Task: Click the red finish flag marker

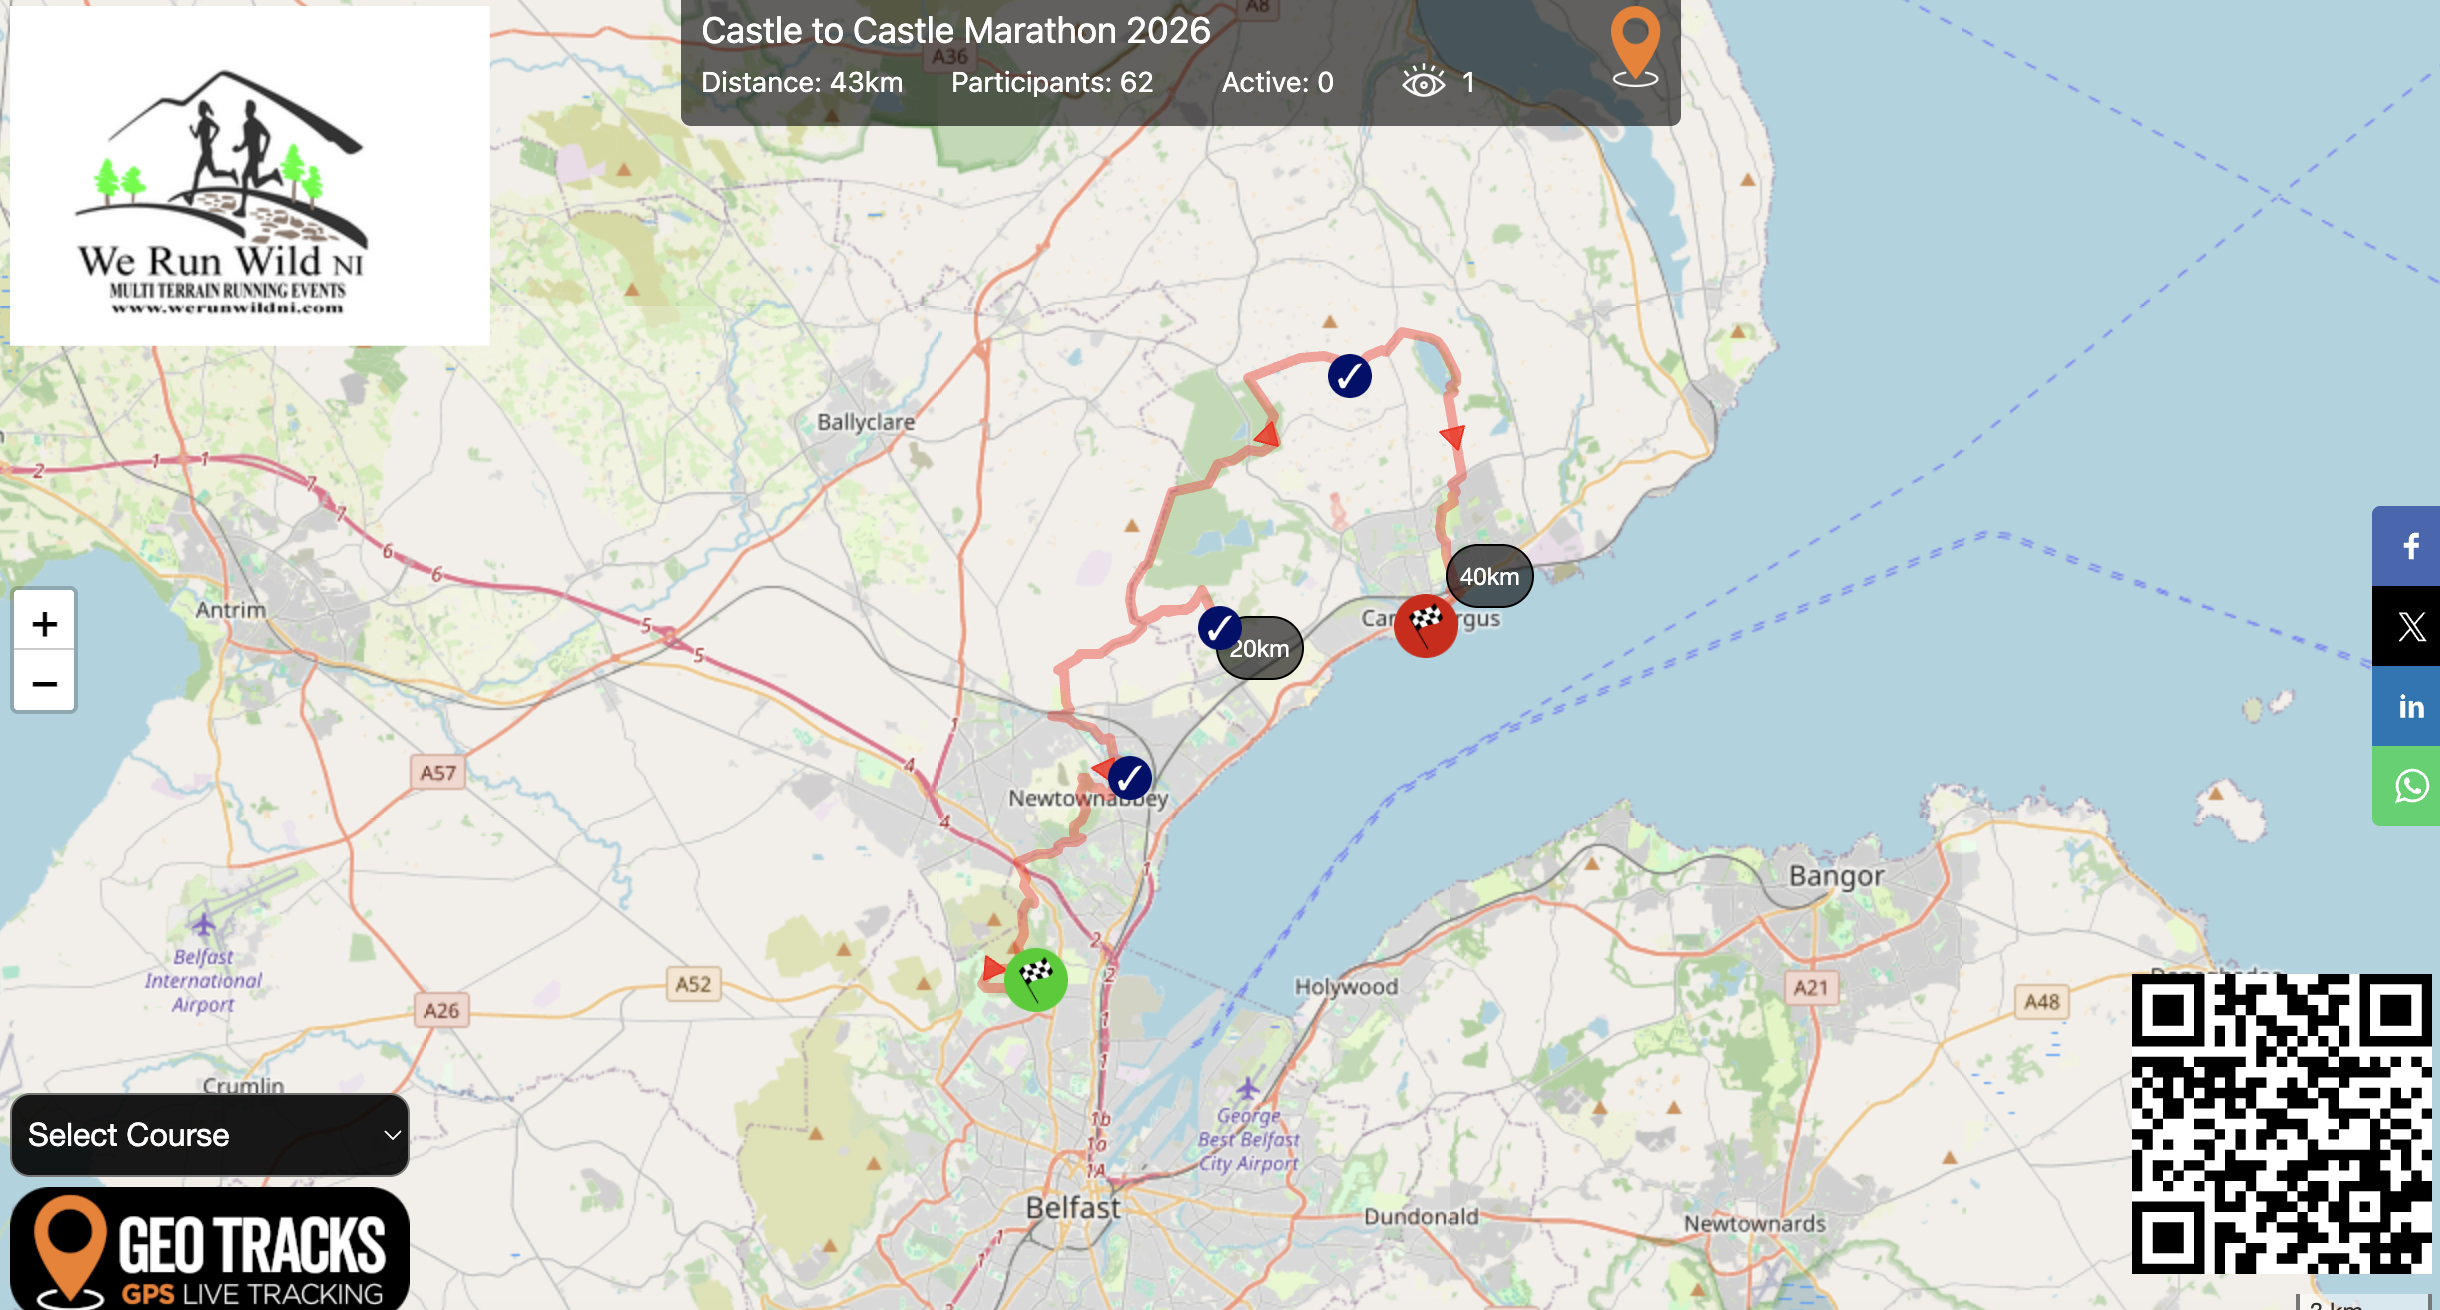Action: pyautogui.click(x=1425, y=626)
